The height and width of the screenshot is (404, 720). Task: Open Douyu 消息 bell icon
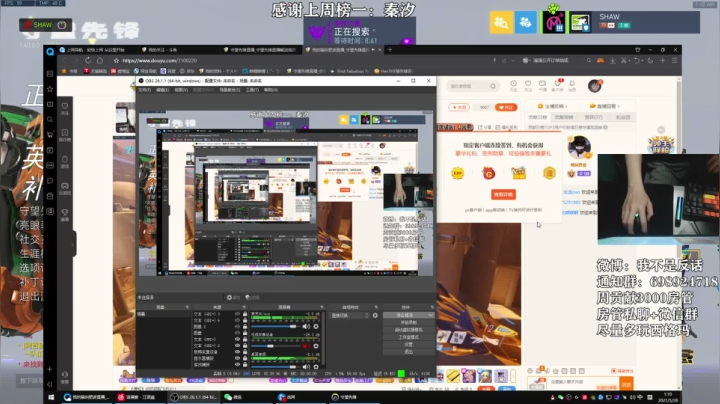pos(572,84)
